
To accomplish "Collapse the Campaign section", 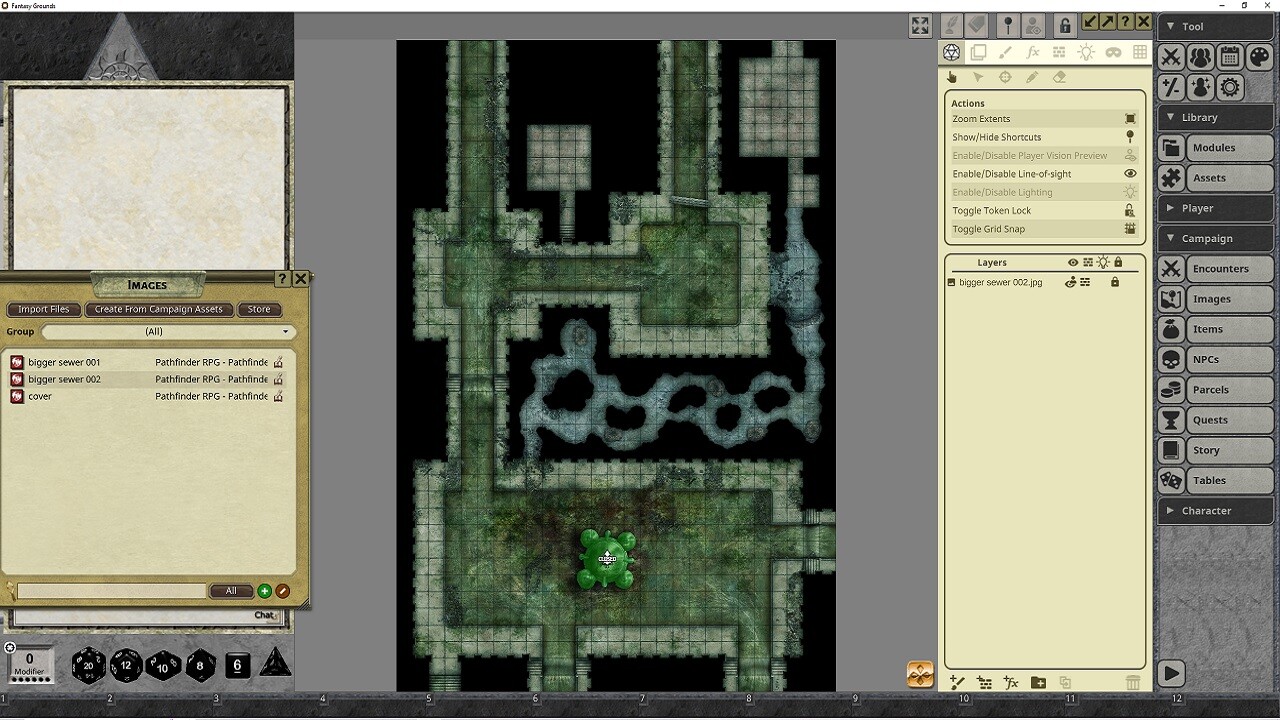I will [1215, 238].
